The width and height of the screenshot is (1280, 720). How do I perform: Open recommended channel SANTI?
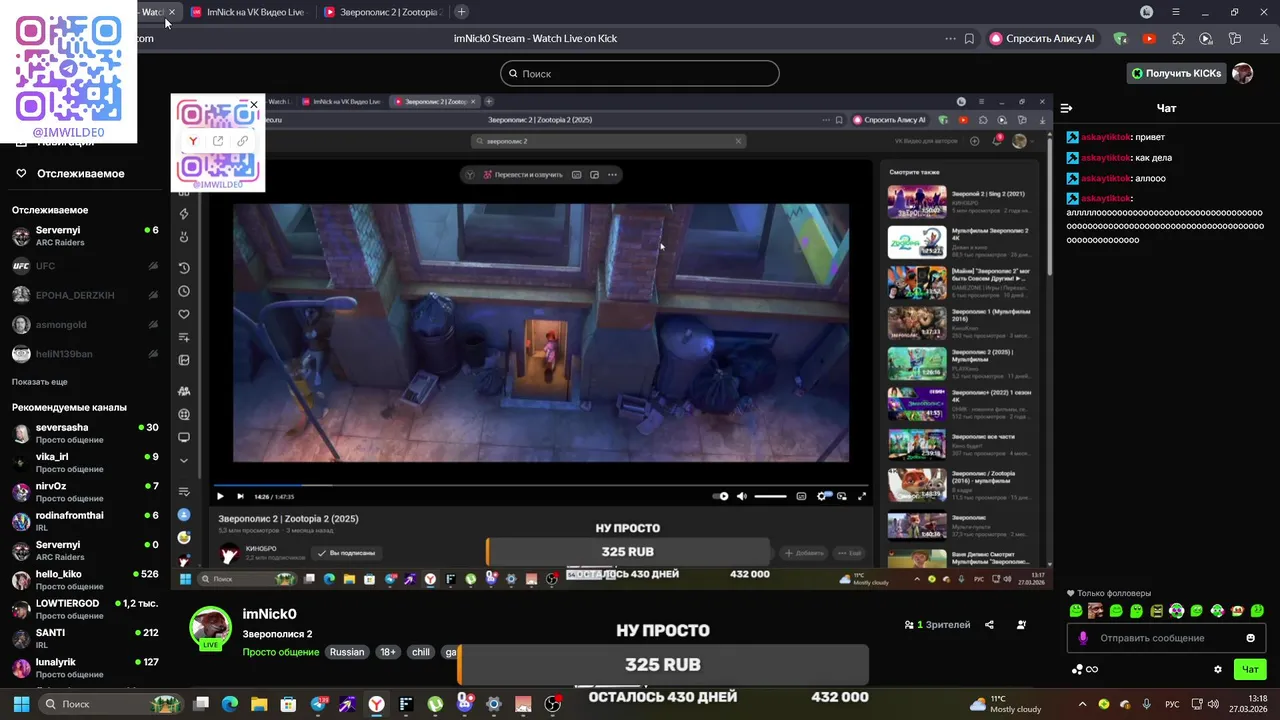pos(85,638)
